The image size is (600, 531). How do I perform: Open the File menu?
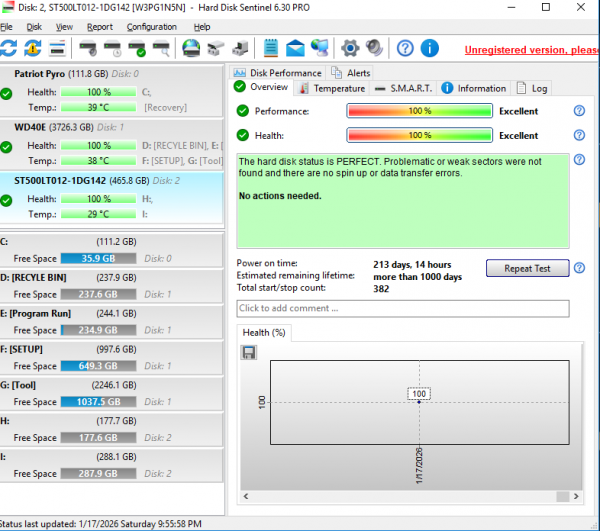[x=6, y=27]
